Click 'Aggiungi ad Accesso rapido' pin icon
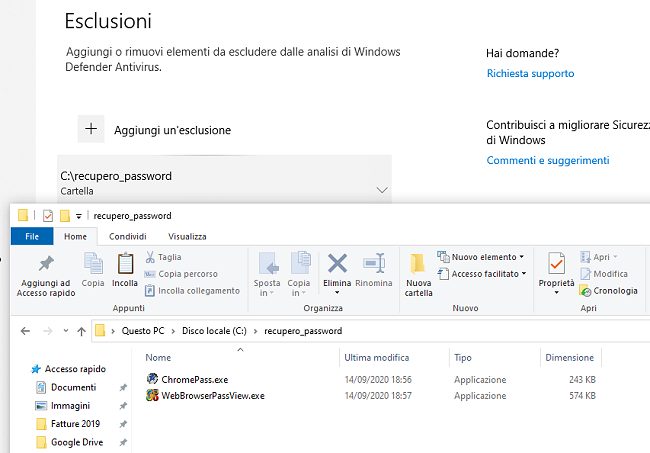This screenshot has width=650, height=453. (46, 264)
